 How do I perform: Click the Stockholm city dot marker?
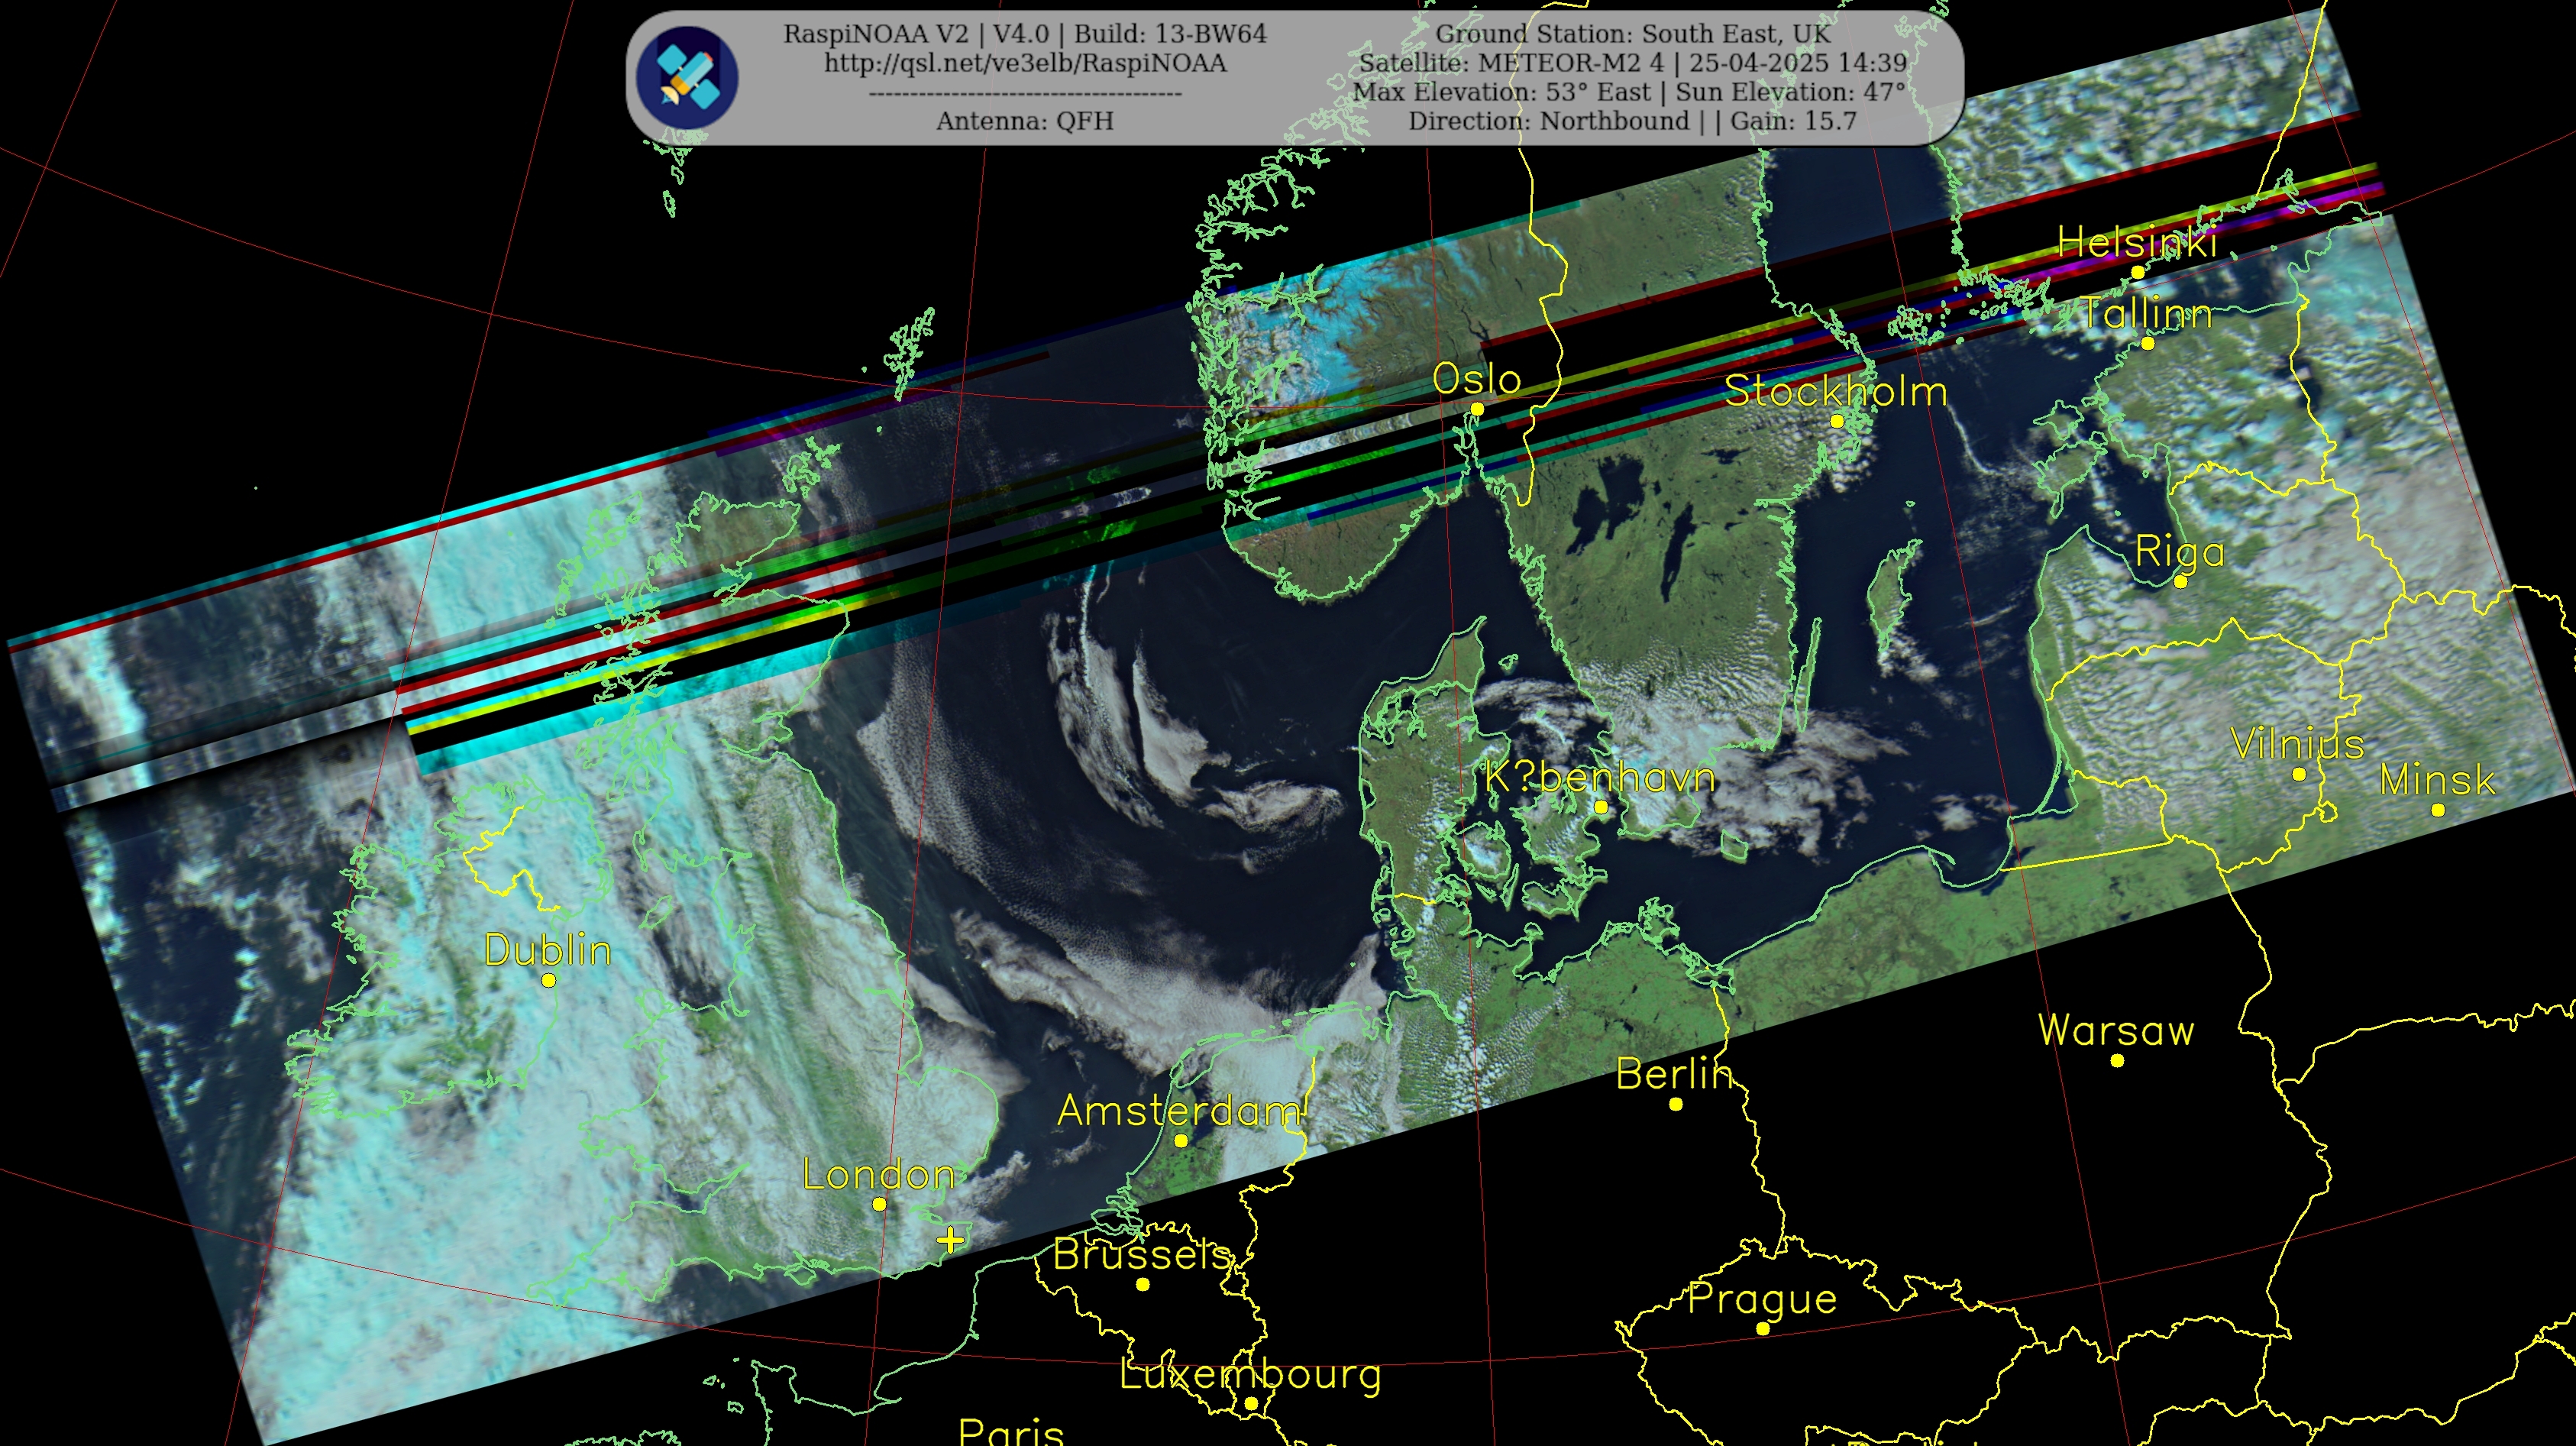[1837, 421]
